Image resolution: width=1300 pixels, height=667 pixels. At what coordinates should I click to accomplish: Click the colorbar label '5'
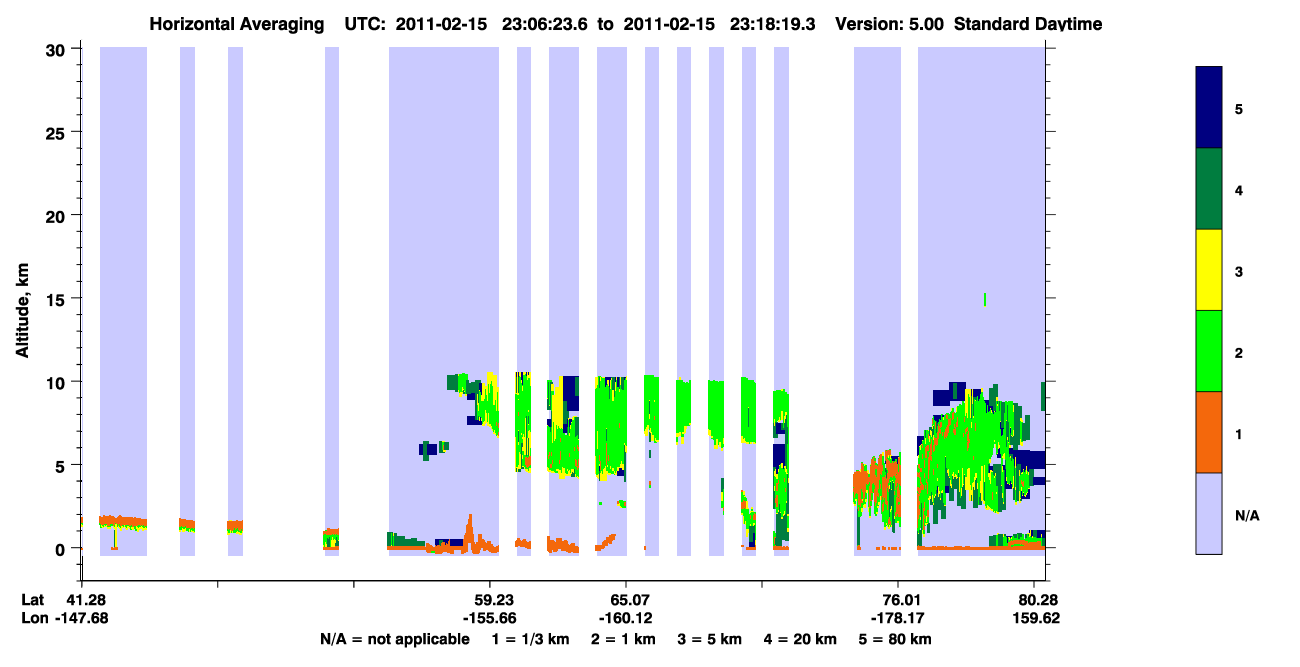coord(1239,108)
